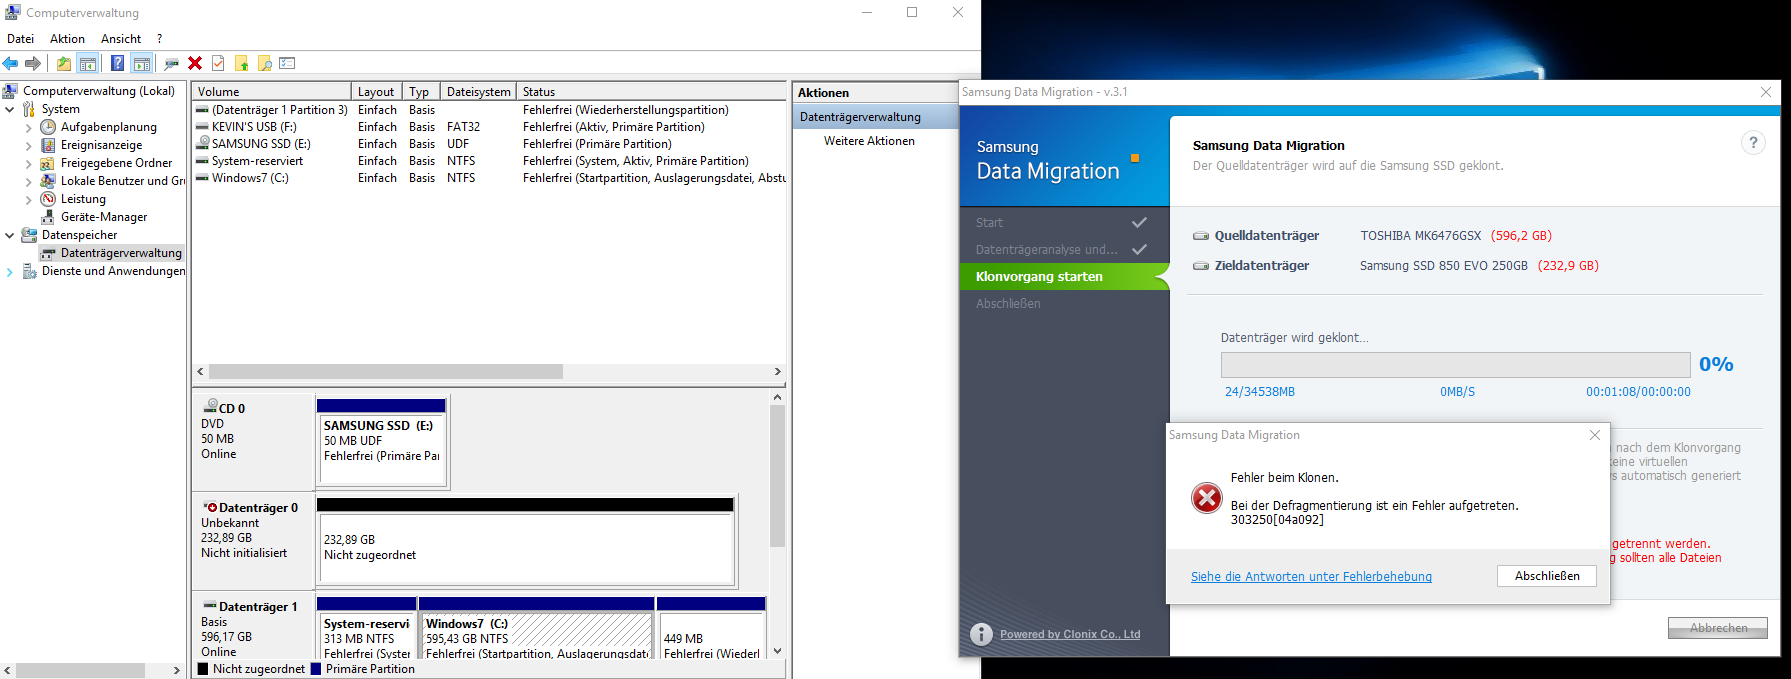The height and width of the screenshot is (679, 1791).
Task: Expand the Lokale Benutzer und Gruppen node
Action: pos(28,181)
